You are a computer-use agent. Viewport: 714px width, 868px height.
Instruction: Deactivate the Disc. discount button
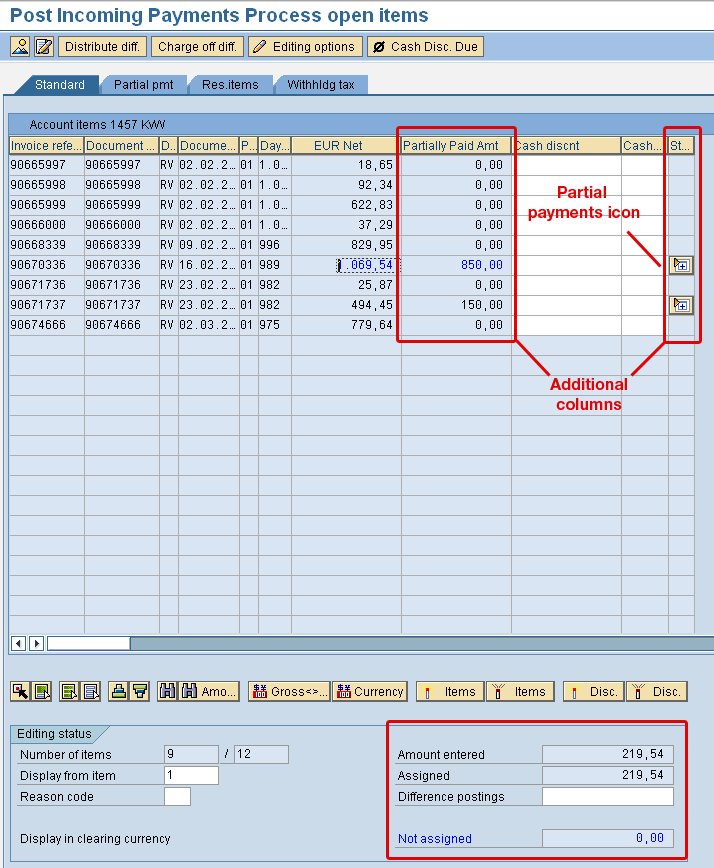tap(657, 691)
